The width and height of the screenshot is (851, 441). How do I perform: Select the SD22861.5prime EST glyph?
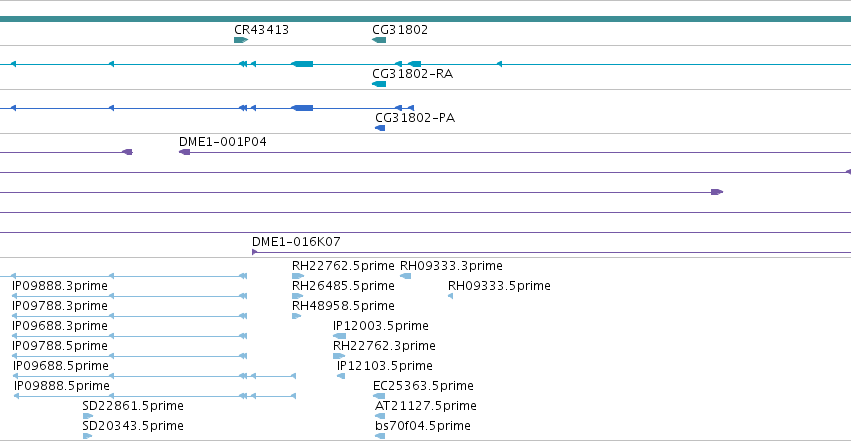pos(87,417)
